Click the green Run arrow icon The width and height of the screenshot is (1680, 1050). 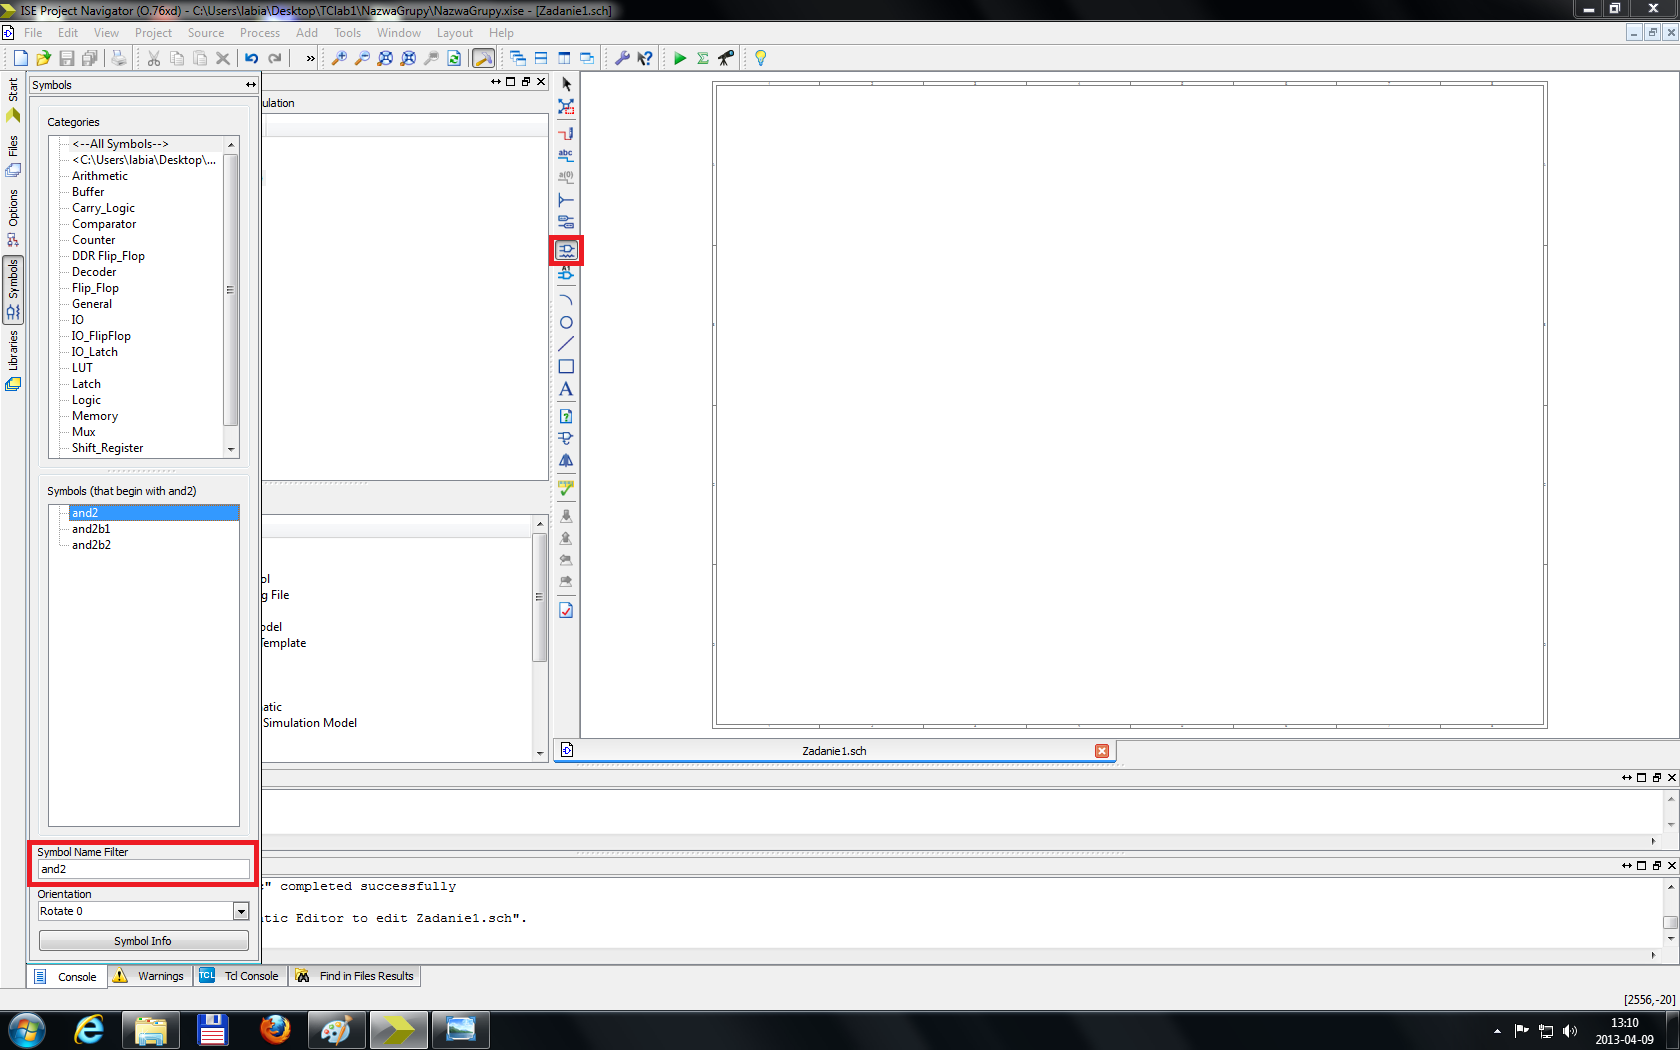(x=680, y=58)
